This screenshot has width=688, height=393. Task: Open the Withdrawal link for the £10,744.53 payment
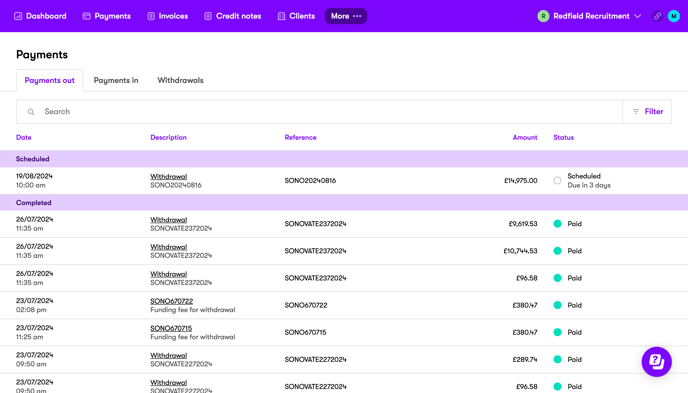(168, 247)
